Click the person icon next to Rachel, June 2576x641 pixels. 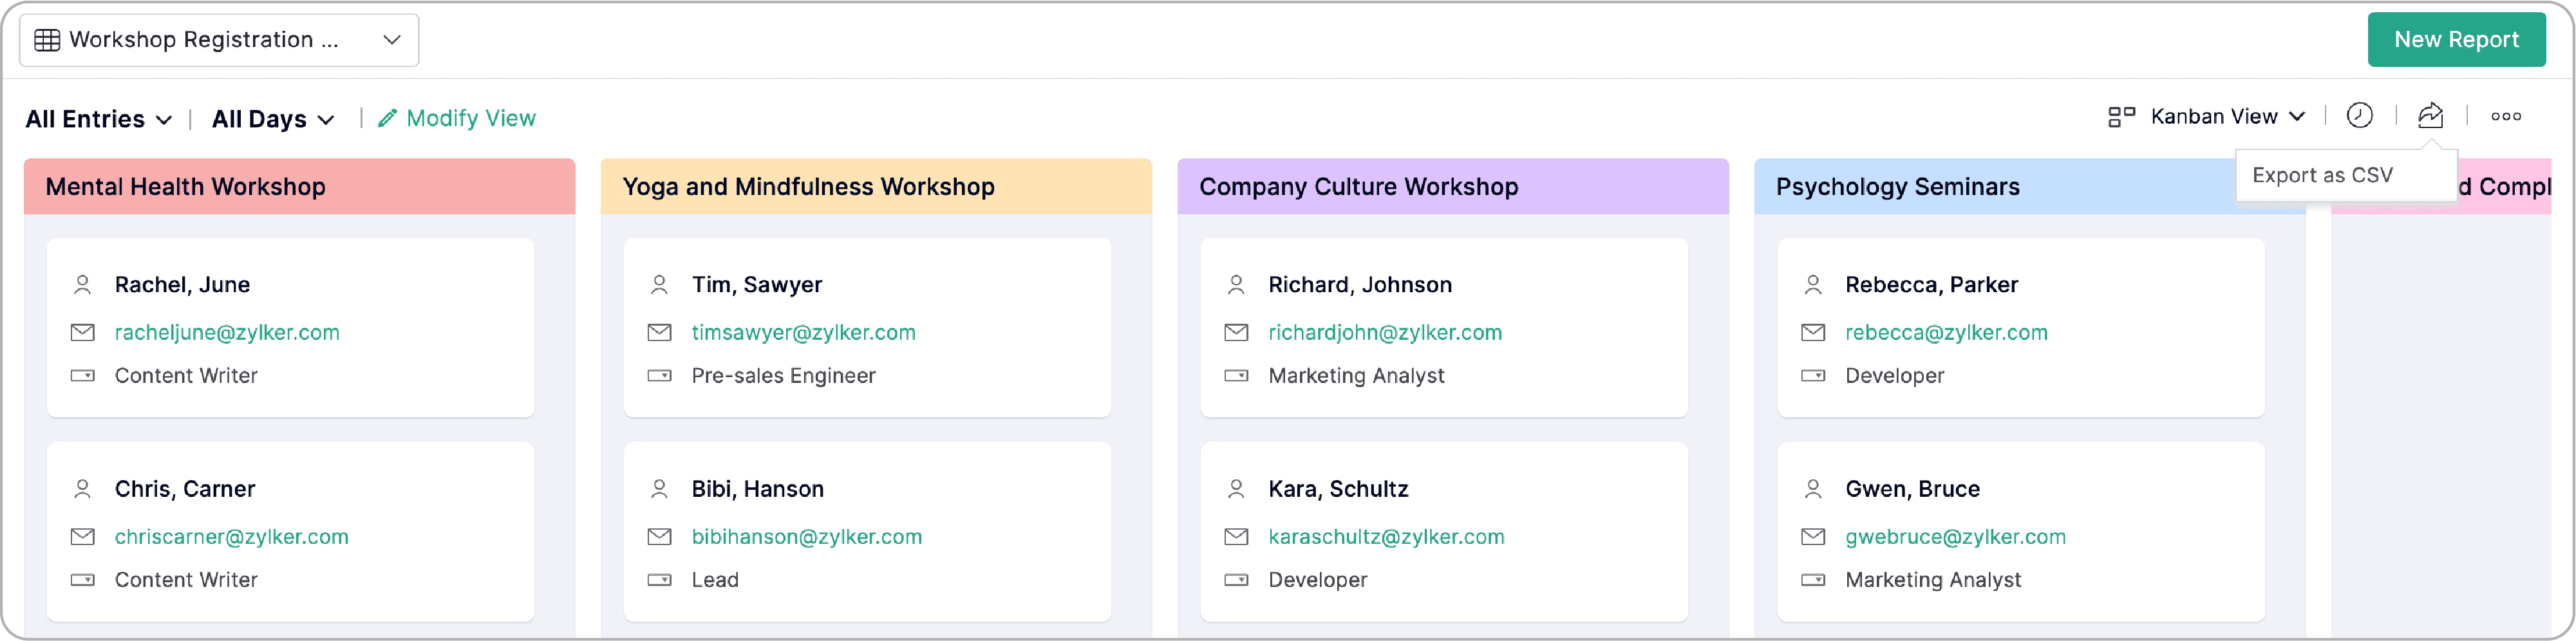coord(83,285)
